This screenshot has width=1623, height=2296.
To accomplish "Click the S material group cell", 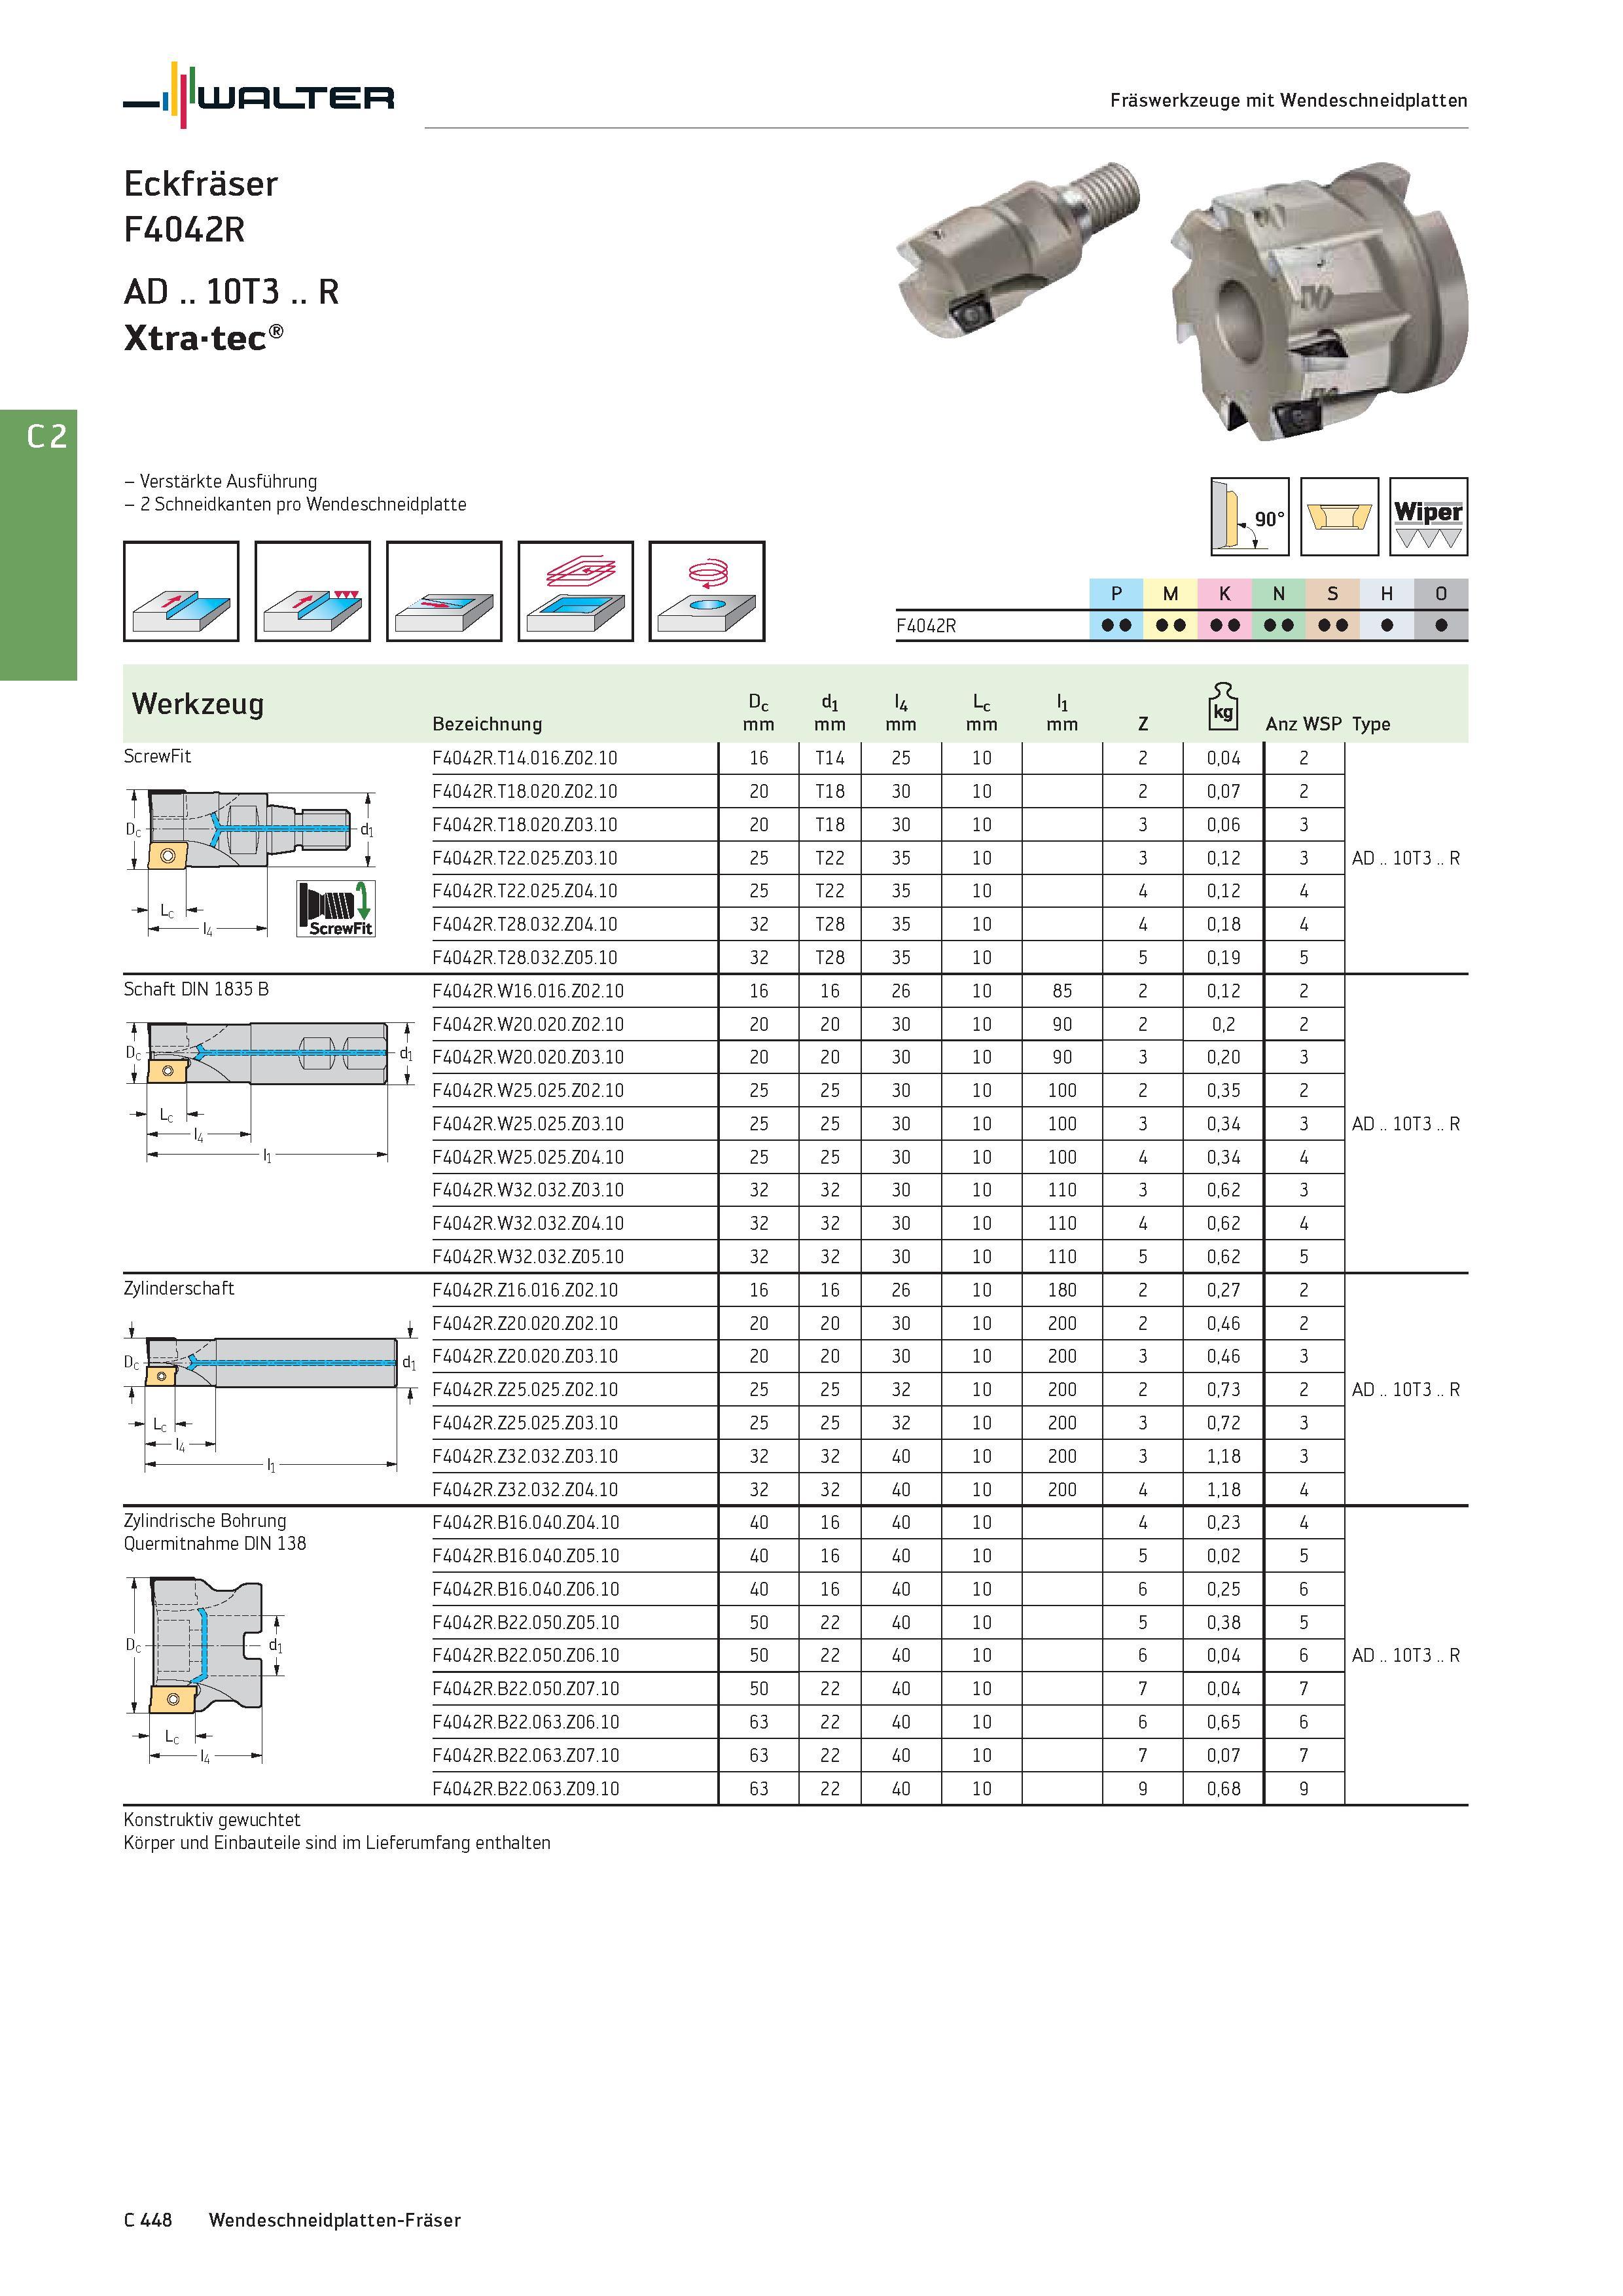I will tap(1332, 594).
